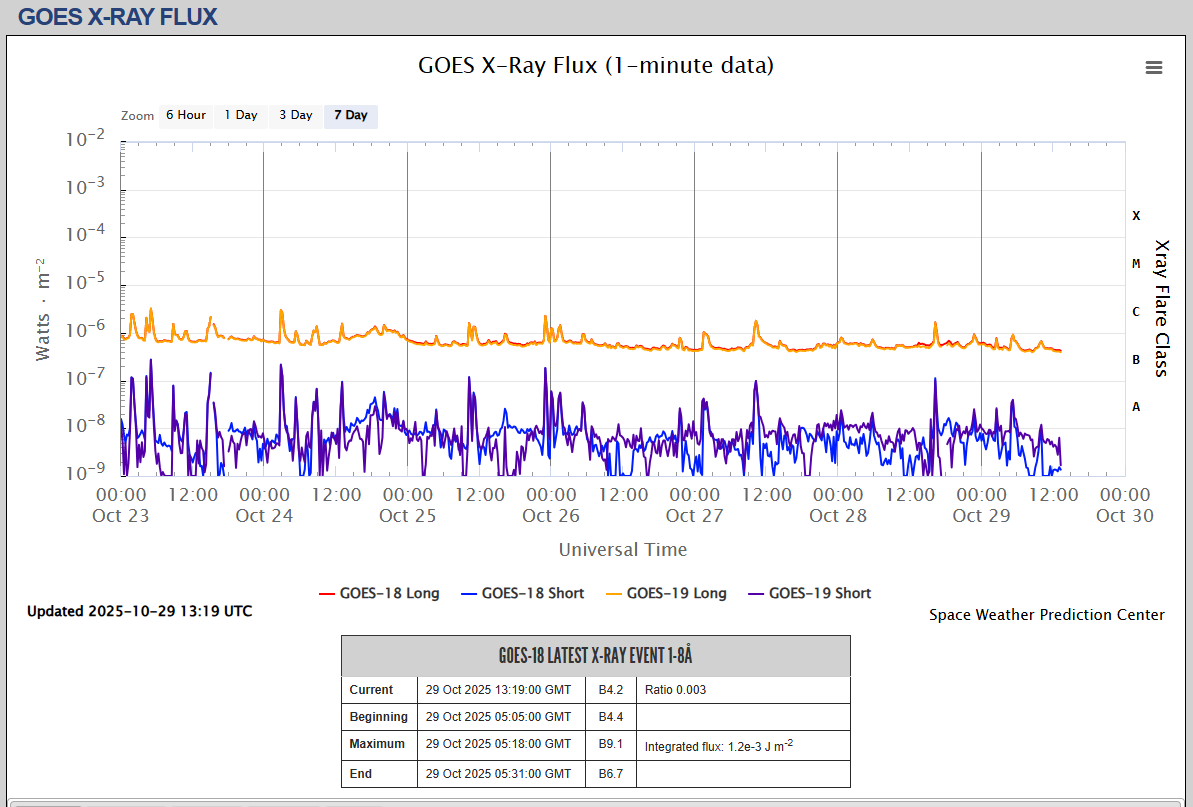Click the chart title GOES X-Ray Flux
The image size is (1193, 807).
point(595,66)
